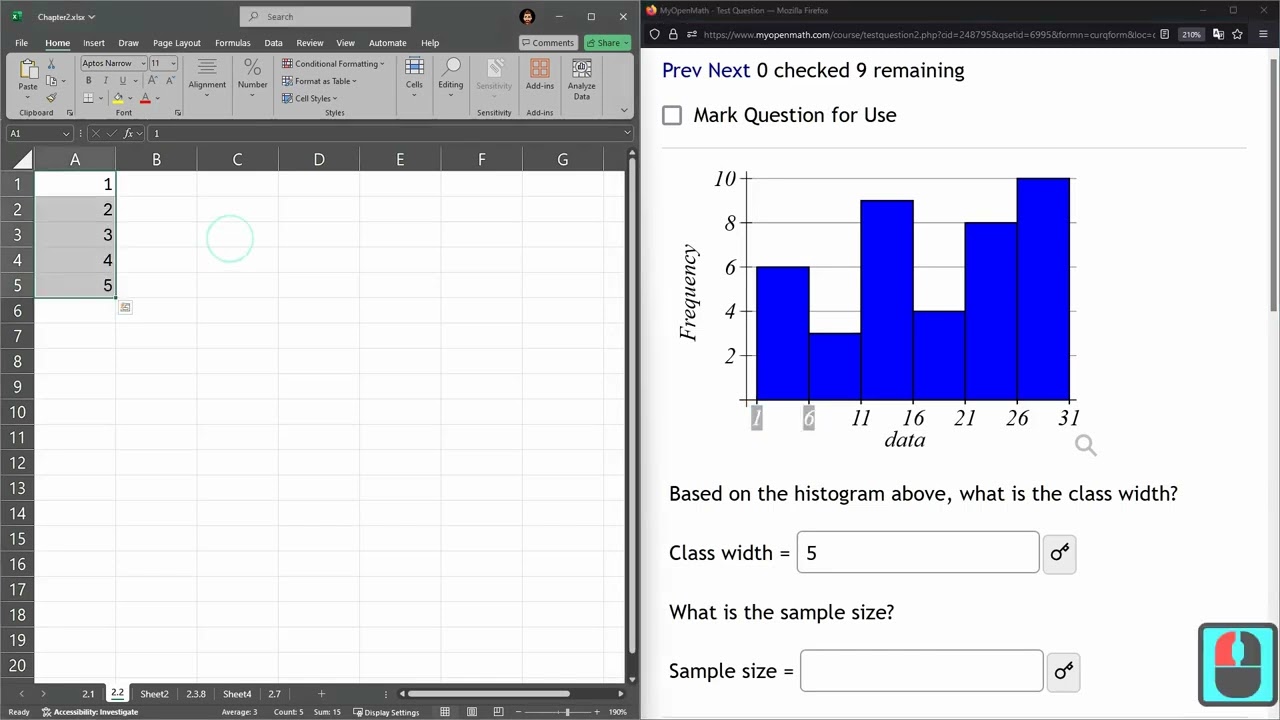The image size is (1280, 720).
Task: Click the key icon next to Class width
Action: pyautogui.click(x=1059, y=553)
